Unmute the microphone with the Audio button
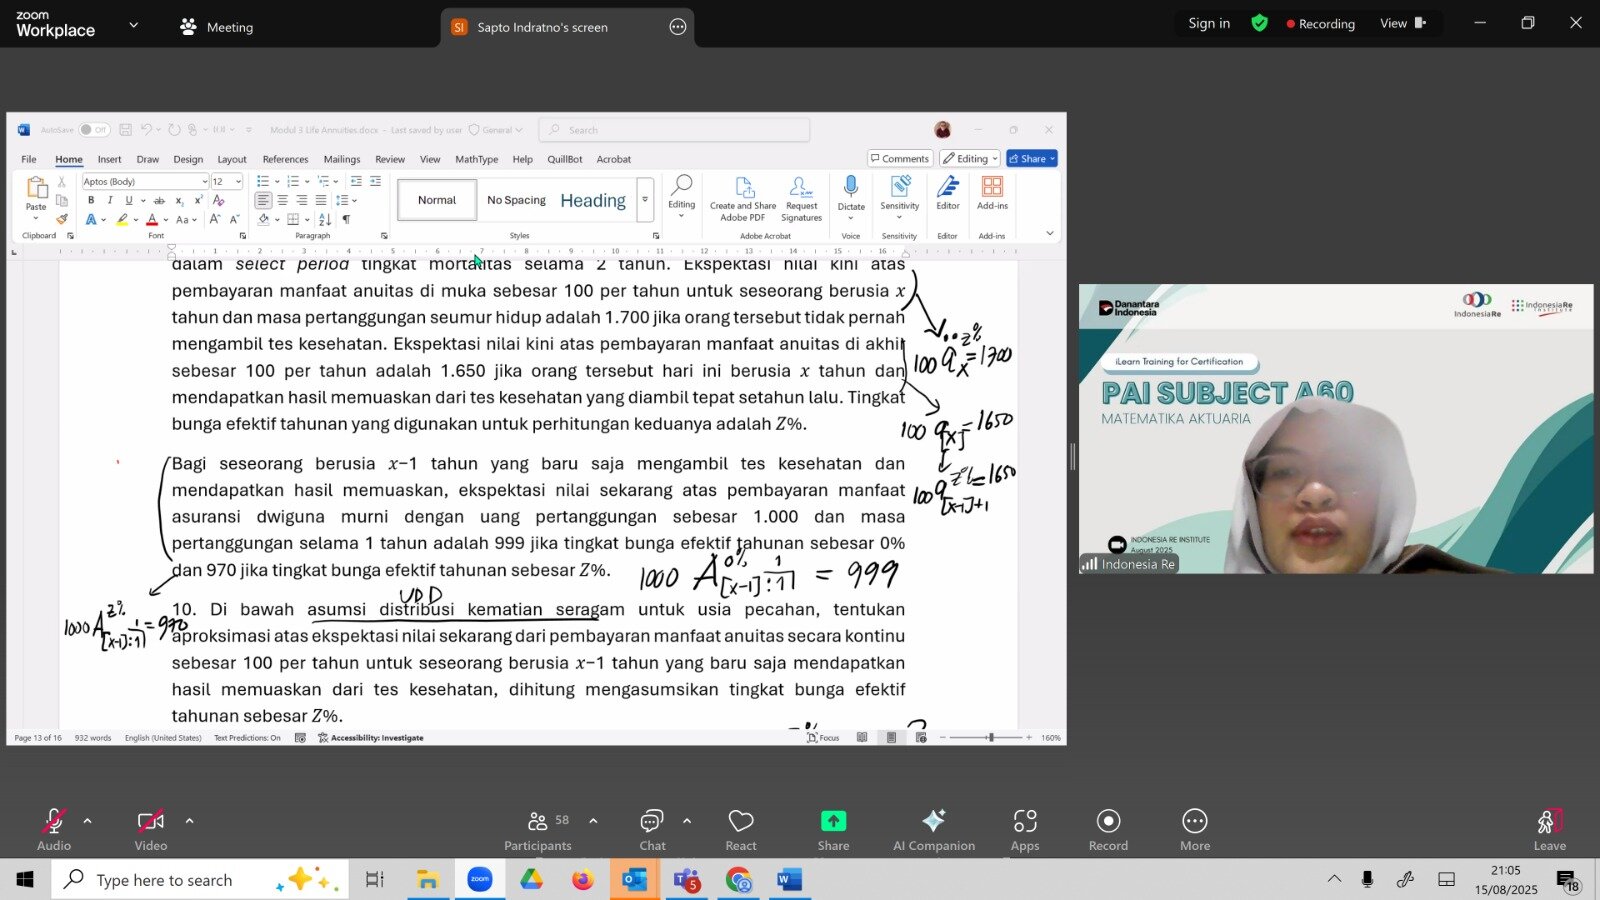 pos(54,822)
